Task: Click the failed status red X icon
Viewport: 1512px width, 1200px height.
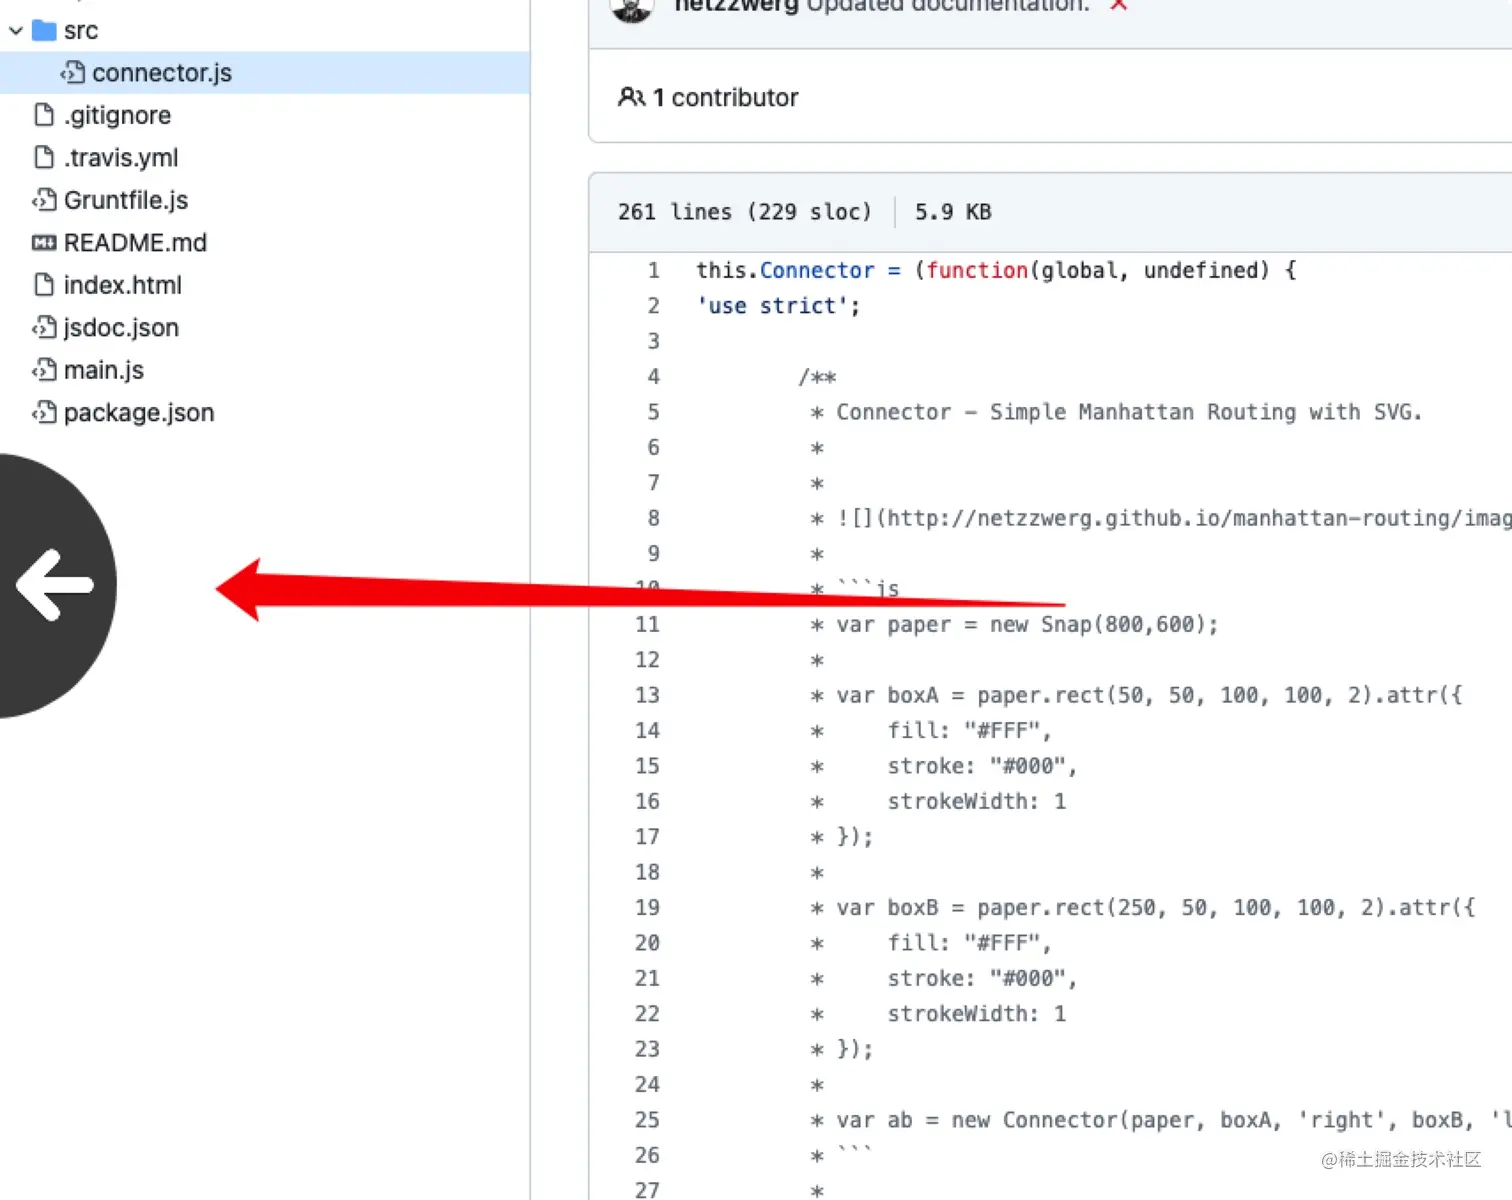Action: click(1119, 5)
